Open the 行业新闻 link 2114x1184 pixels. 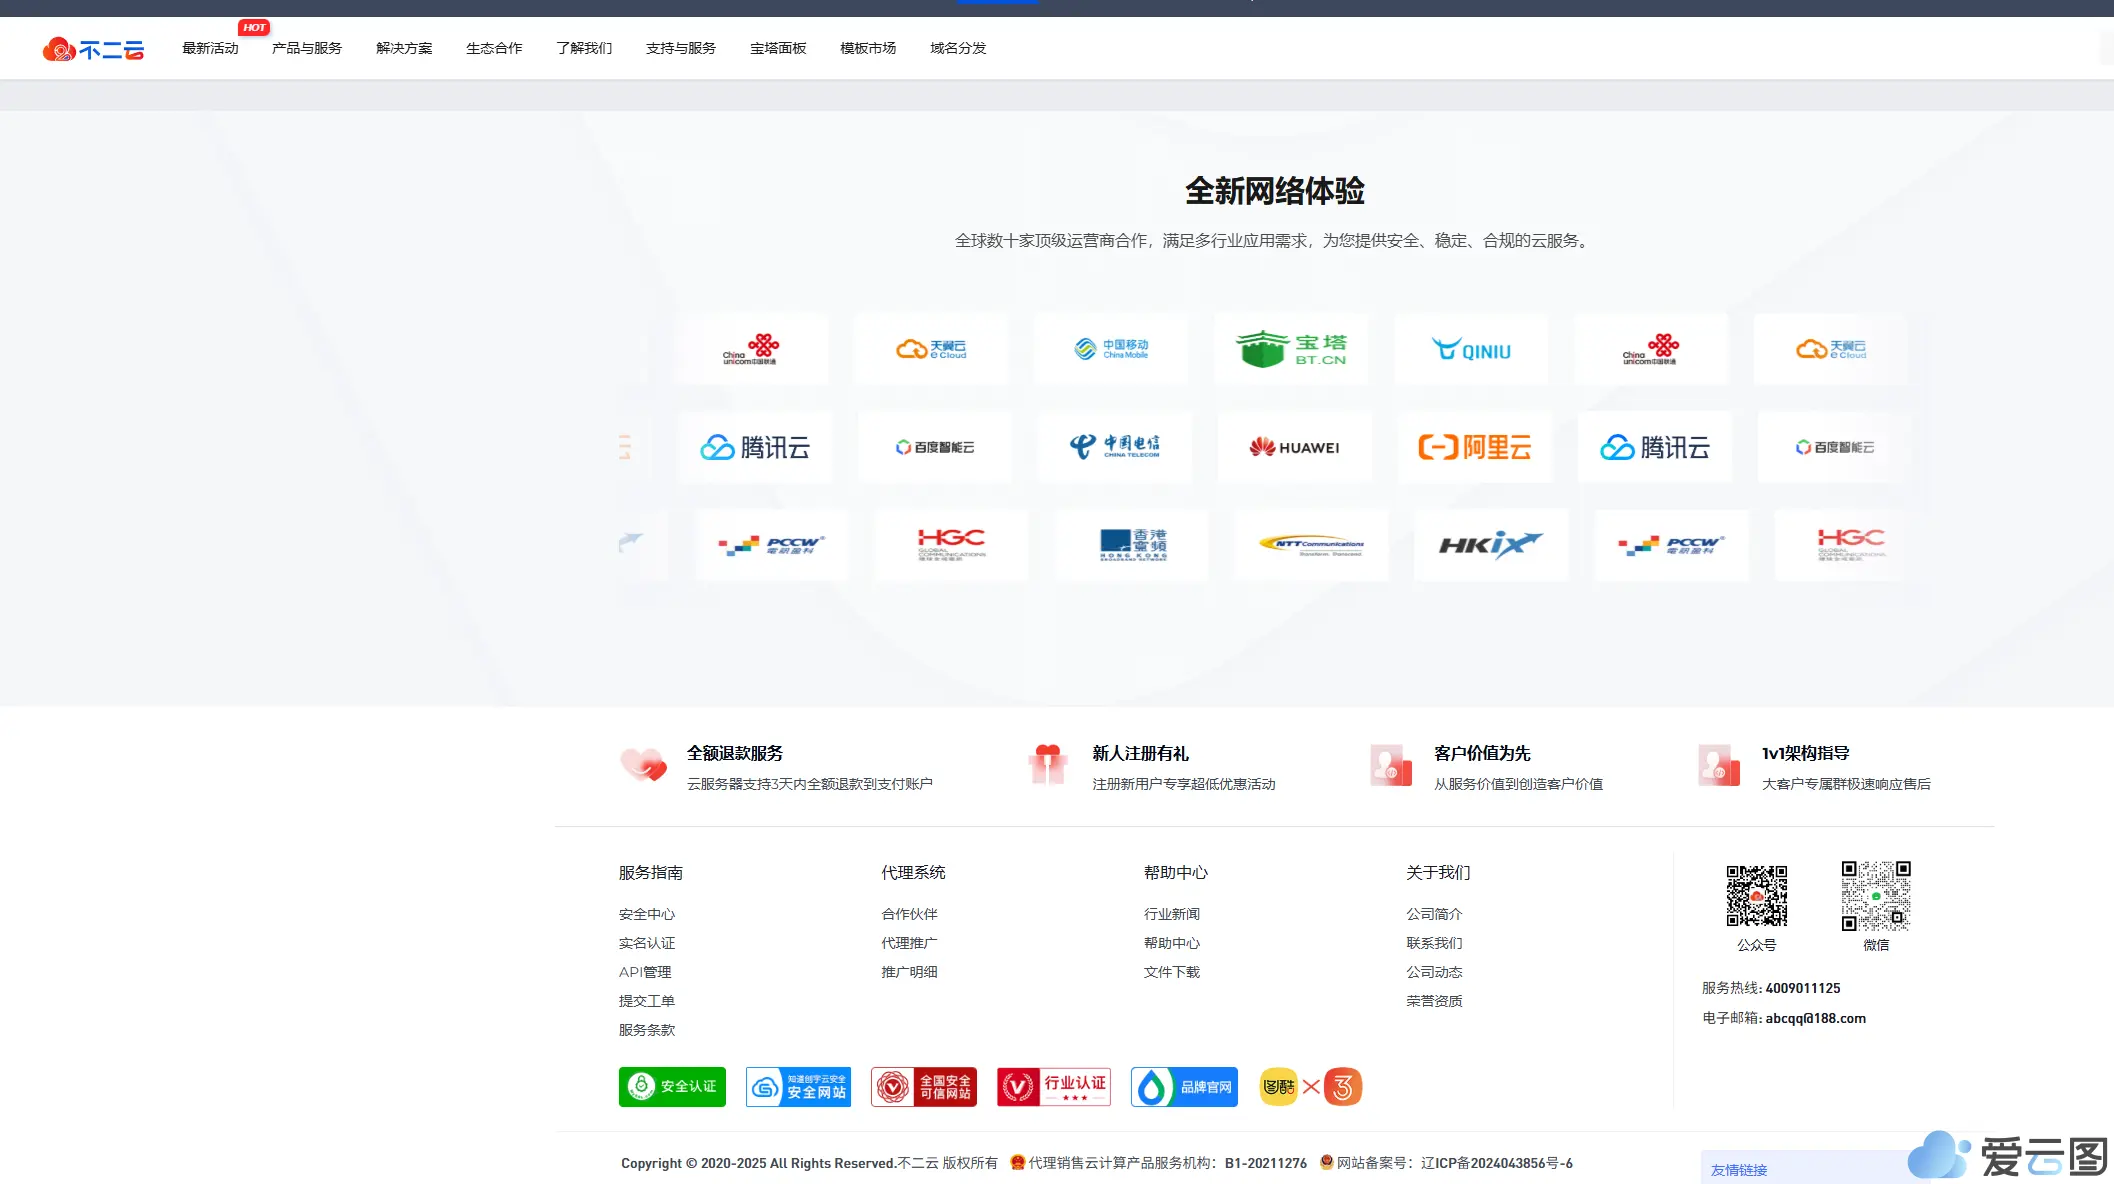1172,914
